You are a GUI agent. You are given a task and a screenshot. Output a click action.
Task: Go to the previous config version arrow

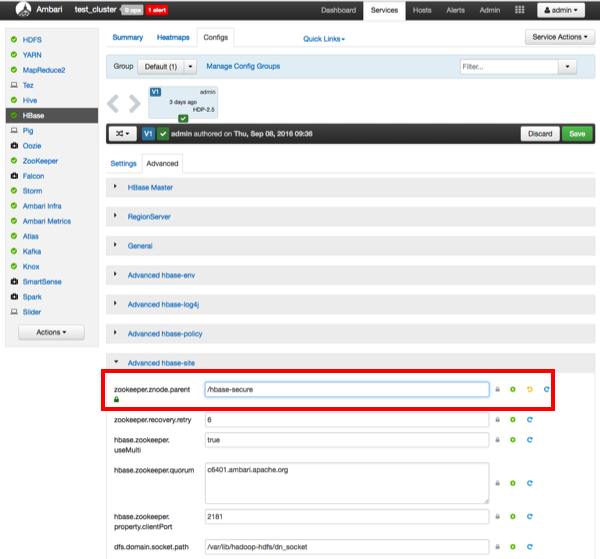115,103
